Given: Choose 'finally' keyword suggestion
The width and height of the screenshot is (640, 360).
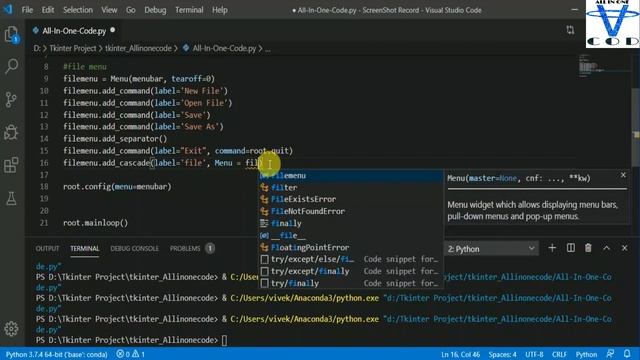Looking at the screenshot, I should [x=351, y=223].
